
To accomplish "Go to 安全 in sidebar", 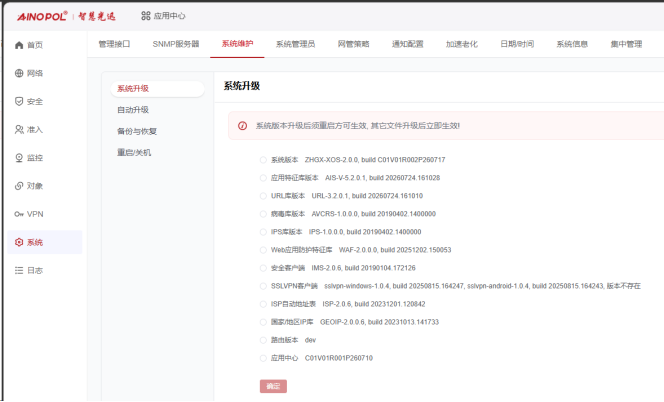I will [35, 102].
